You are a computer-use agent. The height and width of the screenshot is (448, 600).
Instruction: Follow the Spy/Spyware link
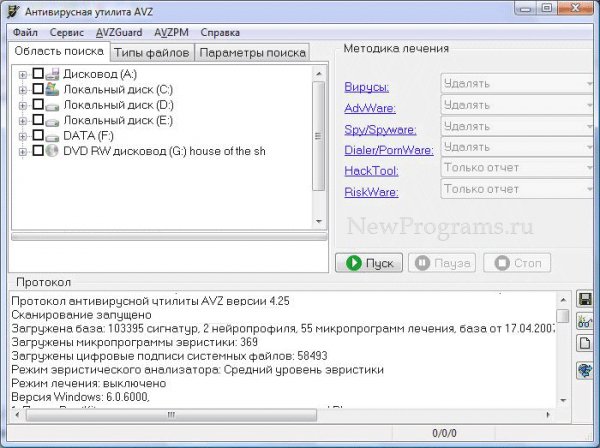click(x=380, y=129)
